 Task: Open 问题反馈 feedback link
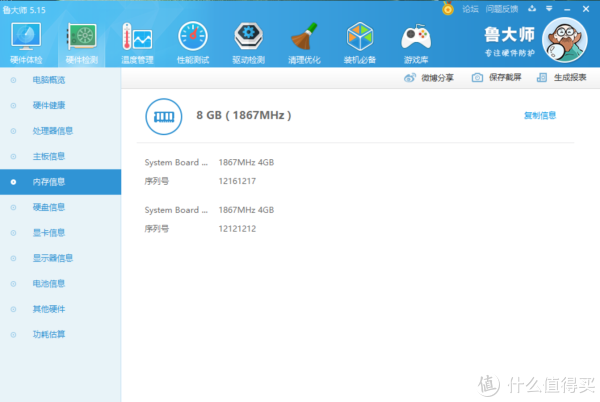pyautogui.click(x=502, y=9)
